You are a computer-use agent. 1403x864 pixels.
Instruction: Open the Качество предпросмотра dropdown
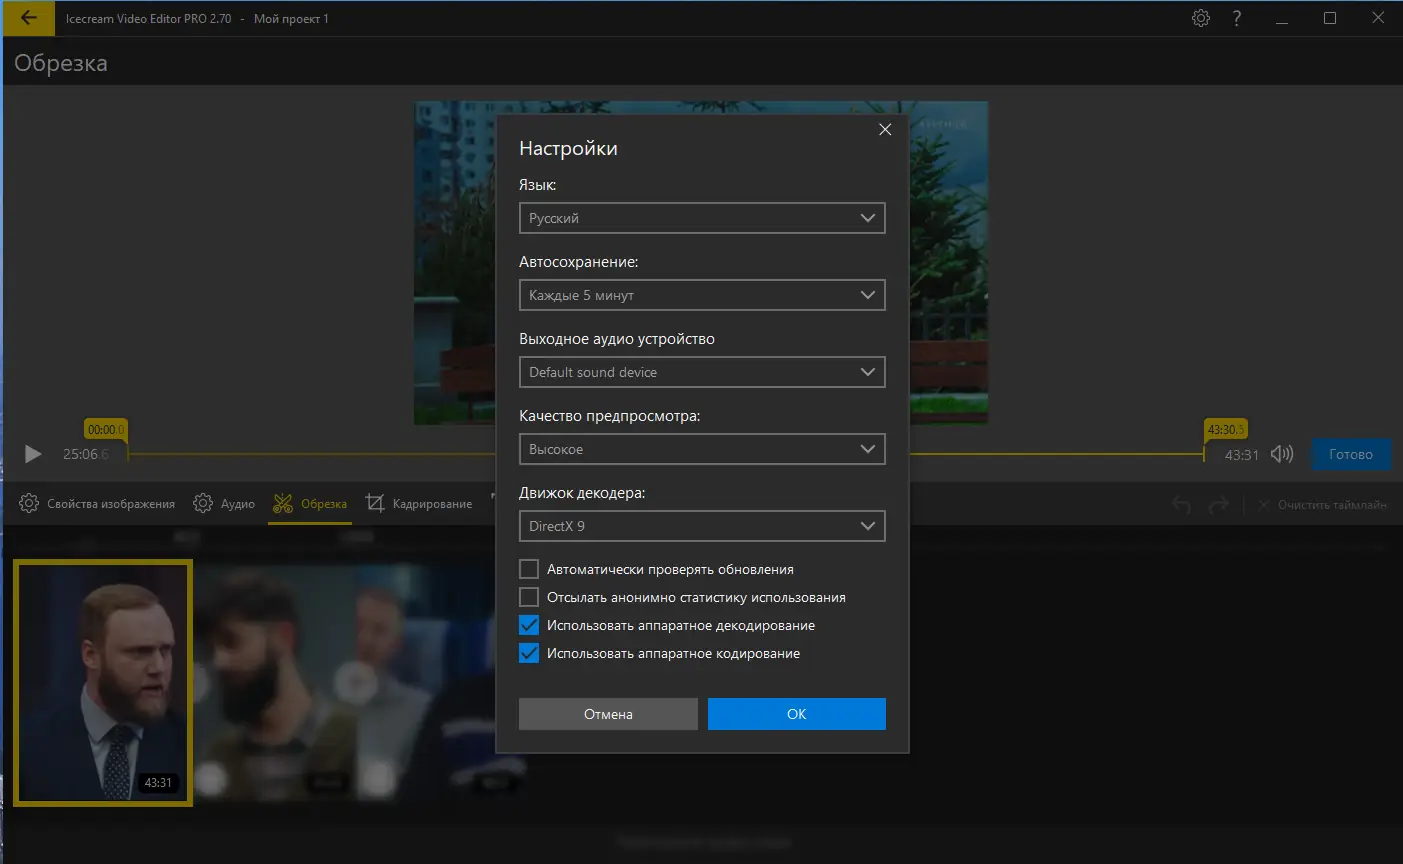(702, 449)
